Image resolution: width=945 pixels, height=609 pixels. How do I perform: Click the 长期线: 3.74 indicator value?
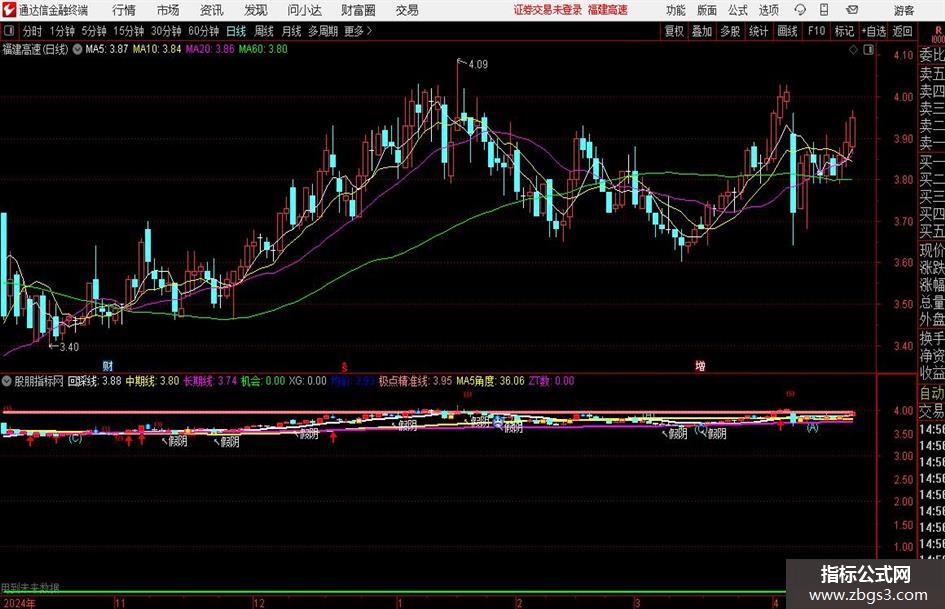(210, 381)
